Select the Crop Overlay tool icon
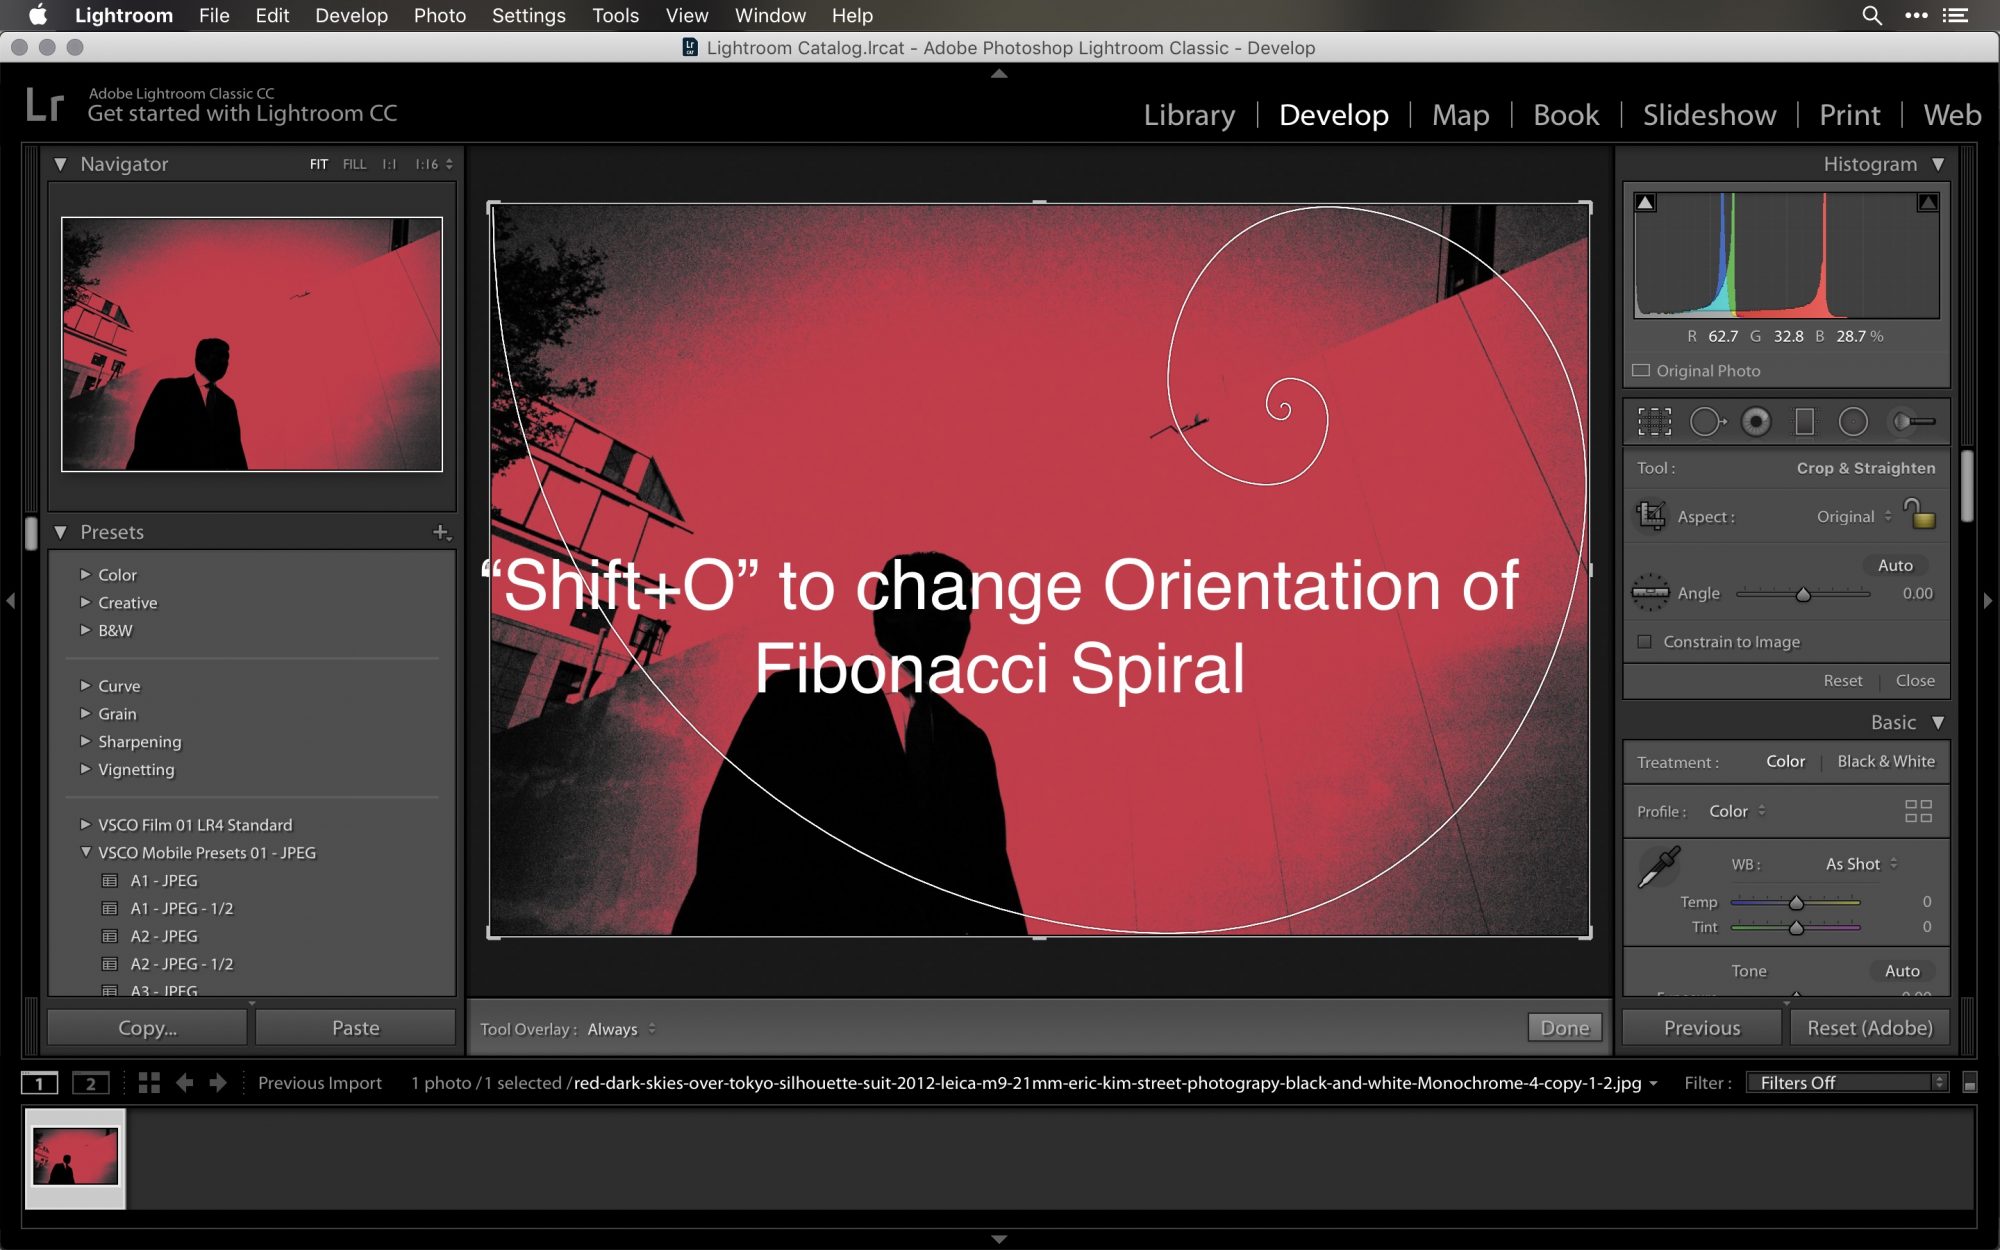The height and width of the screenshot is (1250, 2000). coord(1654,422)
